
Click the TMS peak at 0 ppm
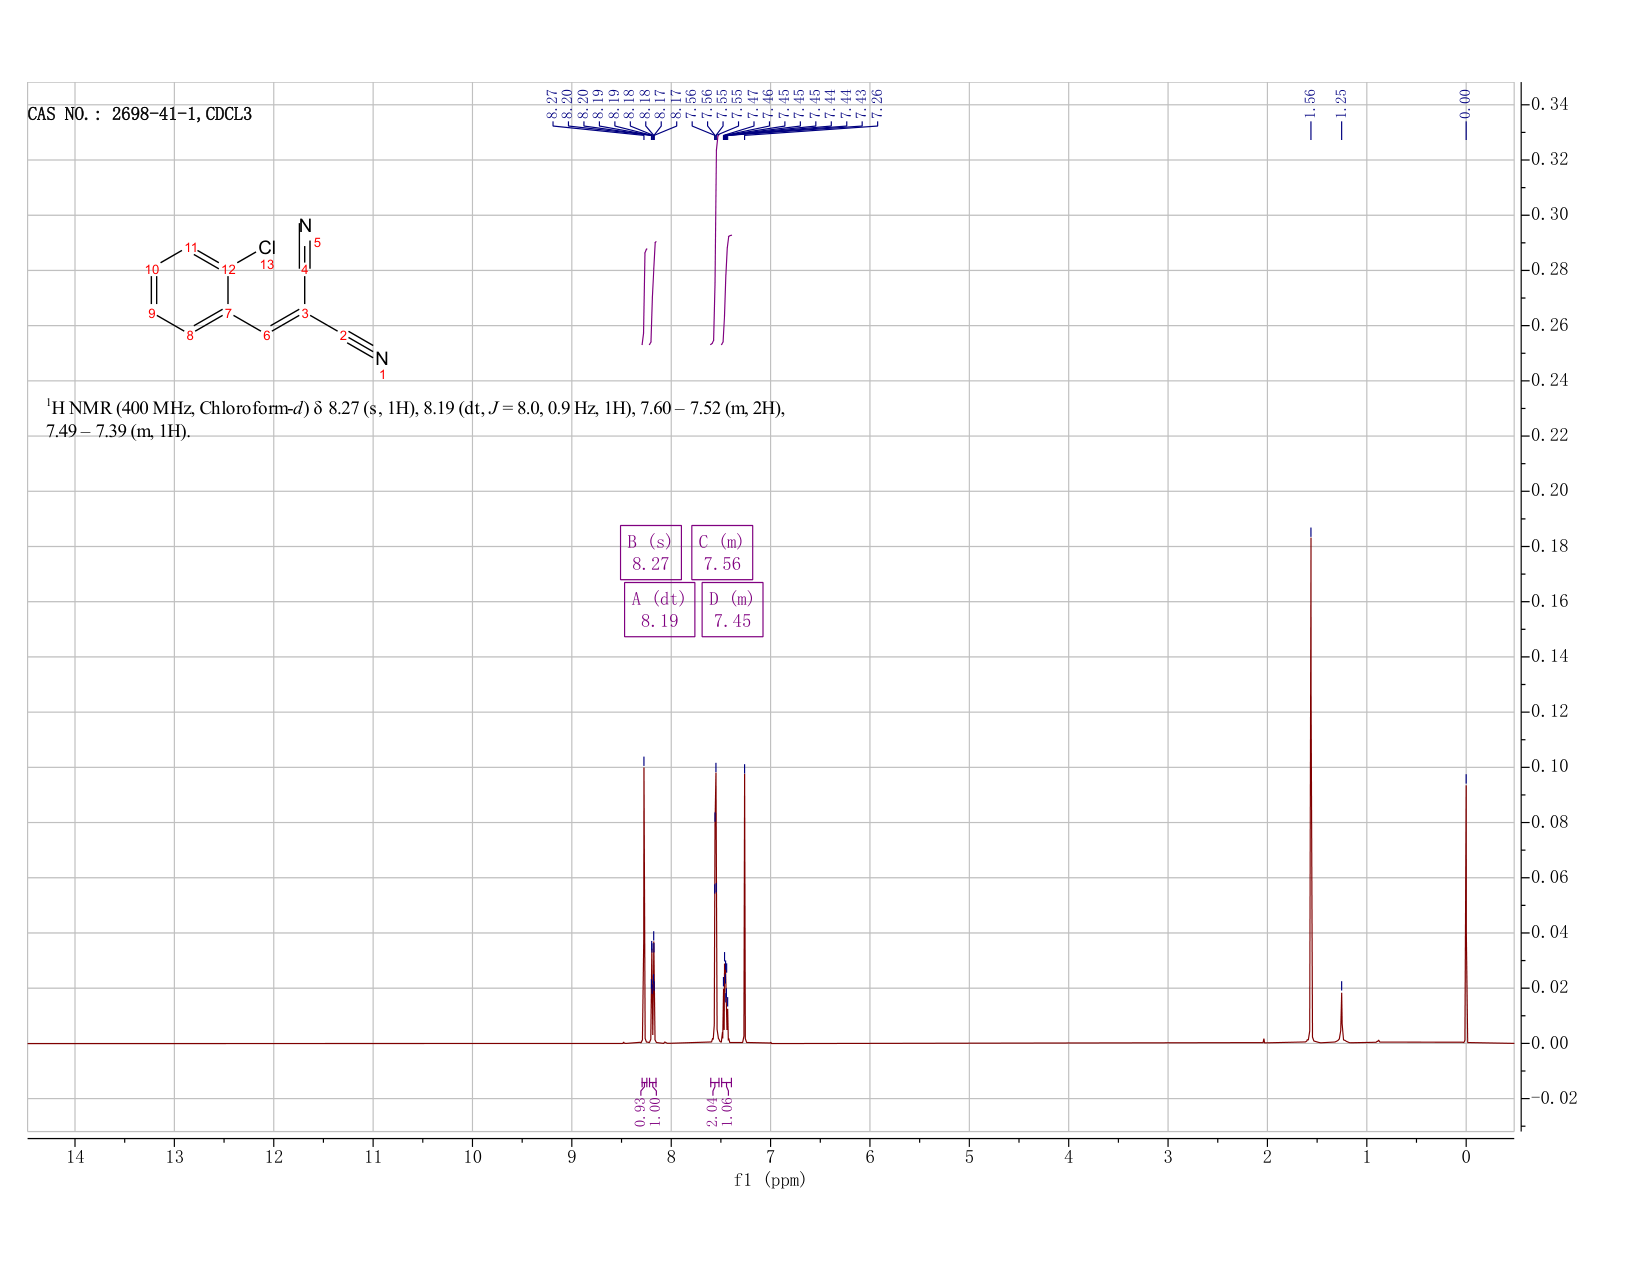coord(1466,914)
